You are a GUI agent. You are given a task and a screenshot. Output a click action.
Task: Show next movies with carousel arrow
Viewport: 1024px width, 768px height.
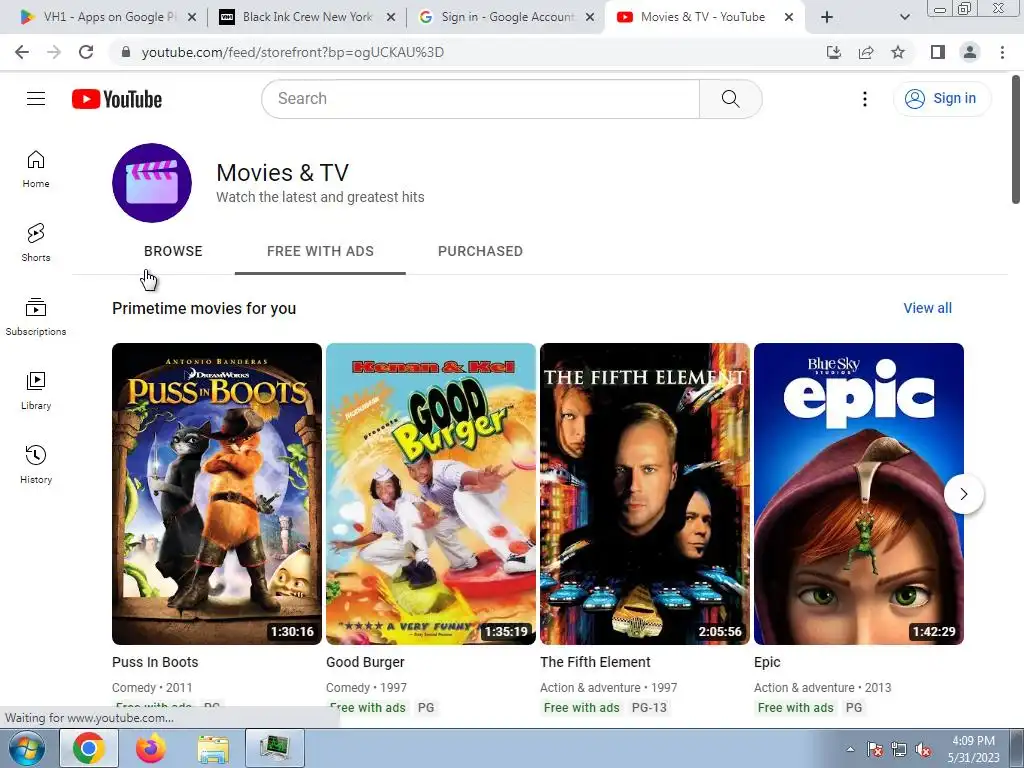pos(964,494)
